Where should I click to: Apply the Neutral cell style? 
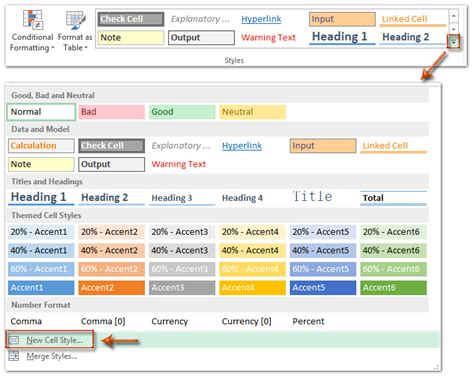[252, 112]
